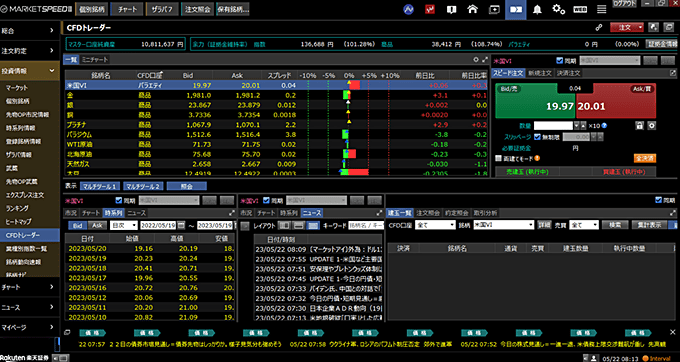
Task: Select the Bid toggle in 時系列 panel
Action: coord(78,225)
